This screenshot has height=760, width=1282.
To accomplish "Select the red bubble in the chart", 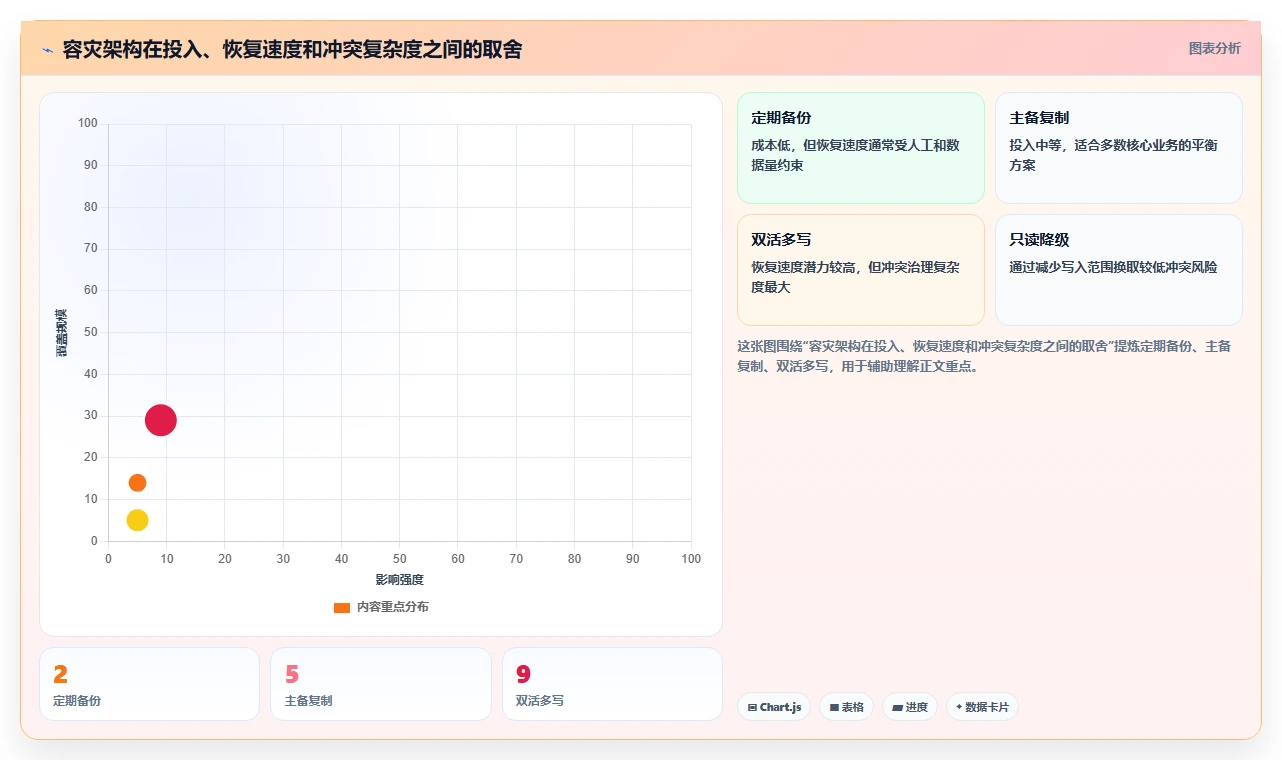I will (160, 420).
